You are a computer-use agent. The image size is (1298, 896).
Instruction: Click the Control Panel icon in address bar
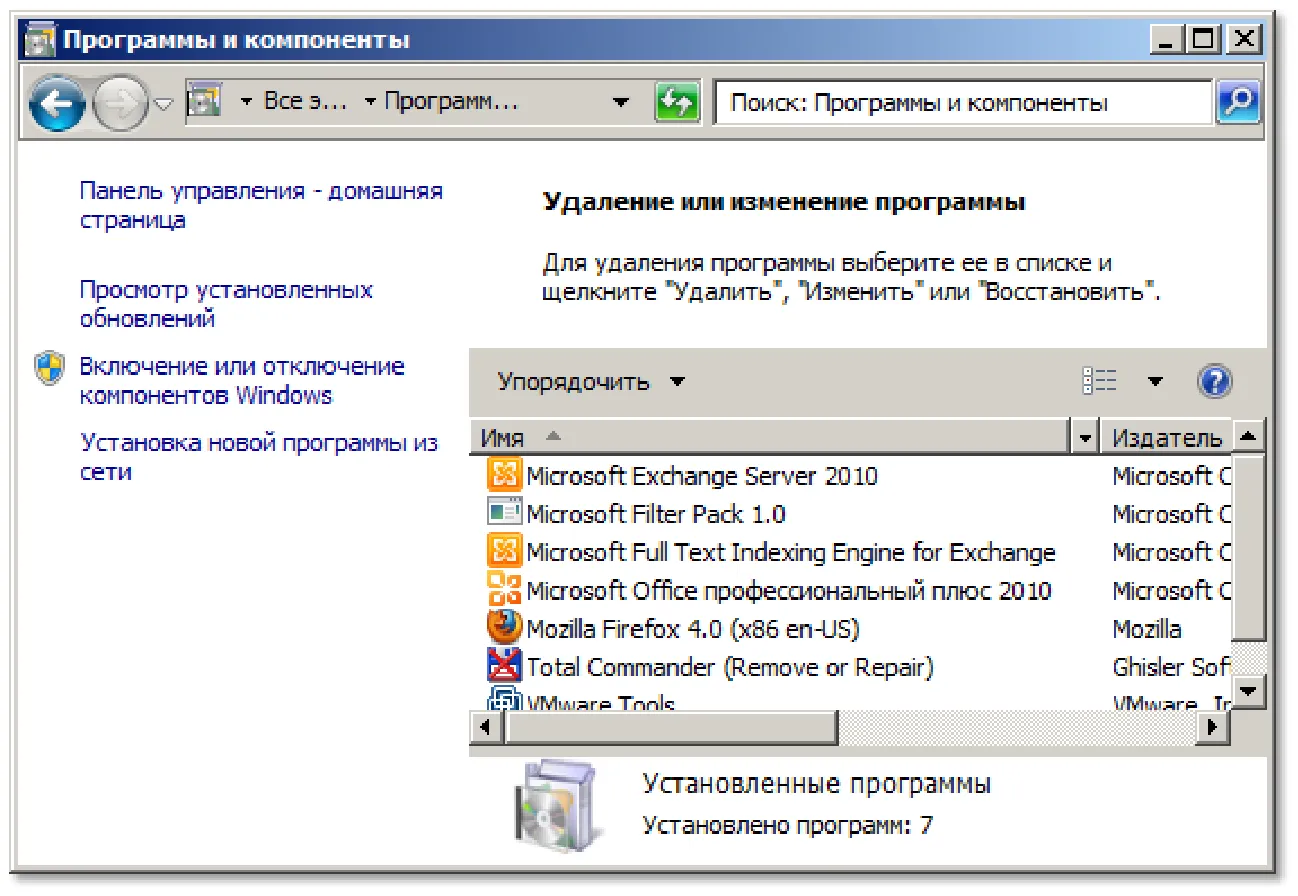click(x=204, y=101)
